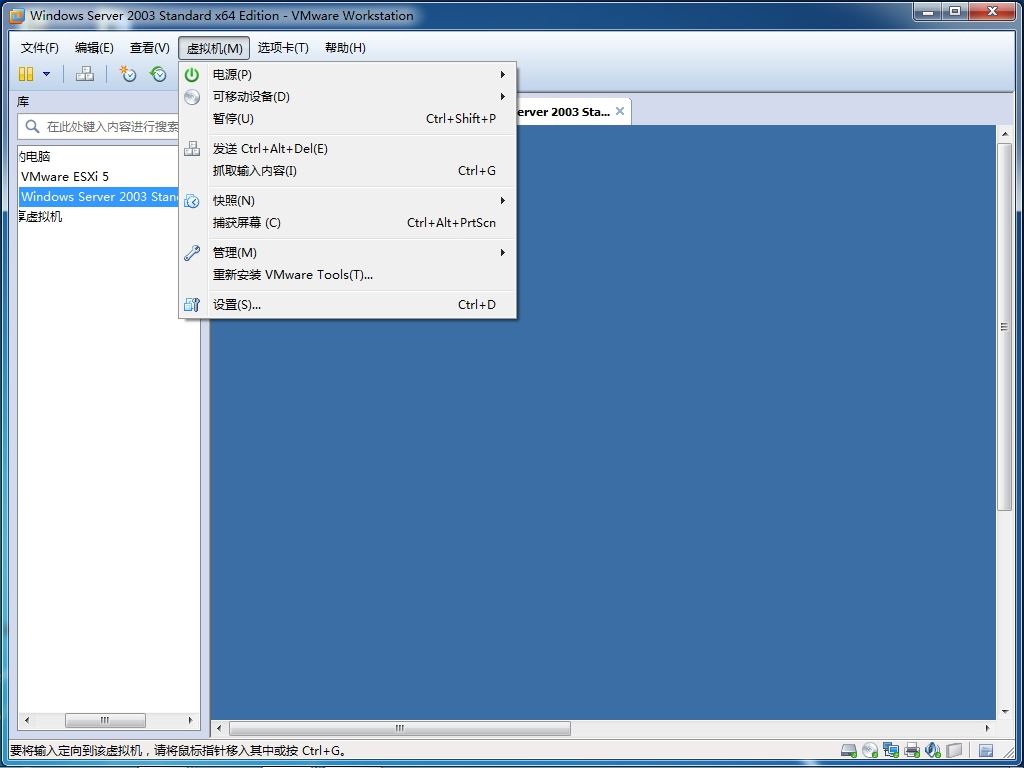Viewport: 1024px width, 768px height.
Task: Select 暂停(U) menu entry
Action: [347, 119]
